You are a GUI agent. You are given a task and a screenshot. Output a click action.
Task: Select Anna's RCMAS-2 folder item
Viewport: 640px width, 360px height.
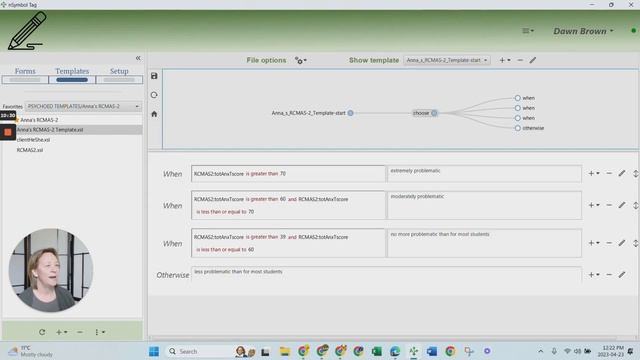[39, 120]
